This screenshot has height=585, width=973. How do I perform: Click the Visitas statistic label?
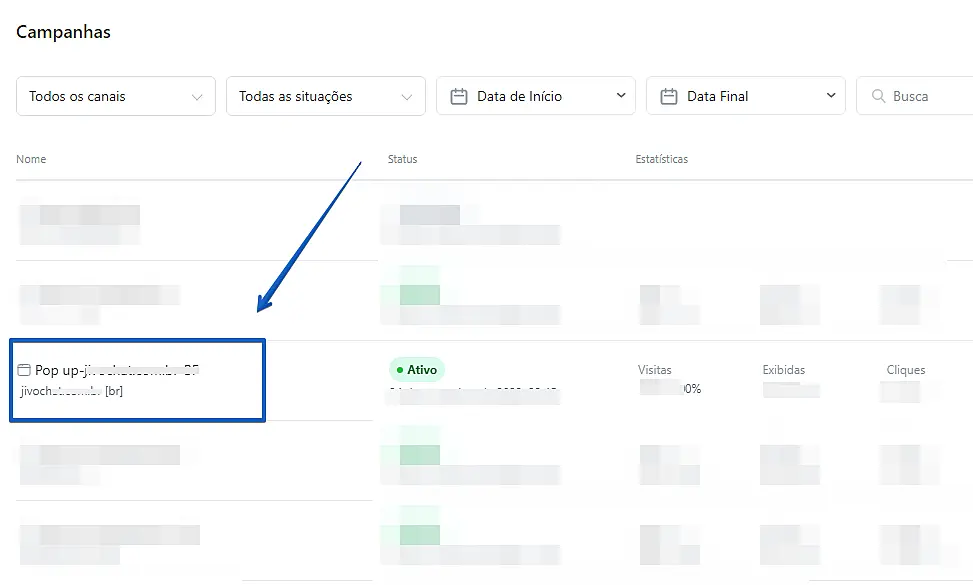[x=654, y=370]
